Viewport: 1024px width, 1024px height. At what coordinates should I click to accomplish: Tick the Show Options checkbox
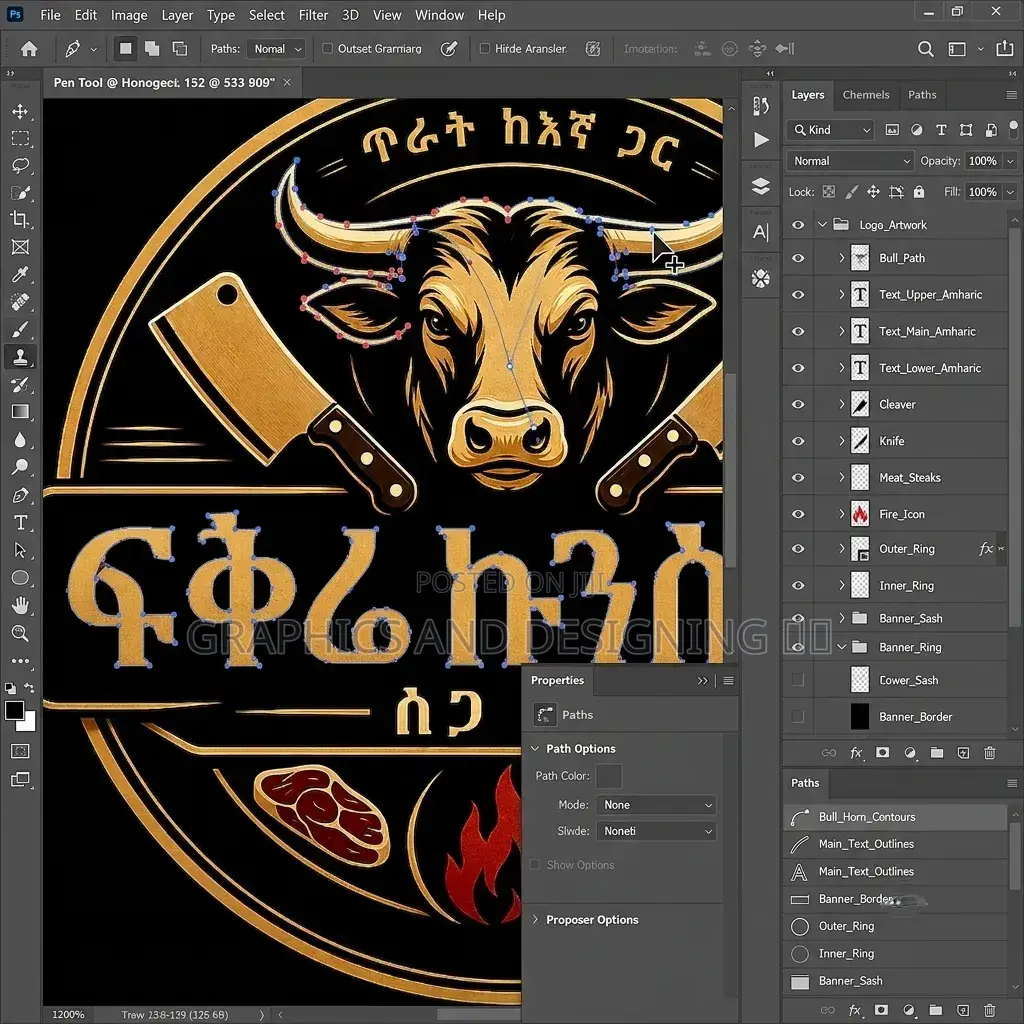coord(535,865)
